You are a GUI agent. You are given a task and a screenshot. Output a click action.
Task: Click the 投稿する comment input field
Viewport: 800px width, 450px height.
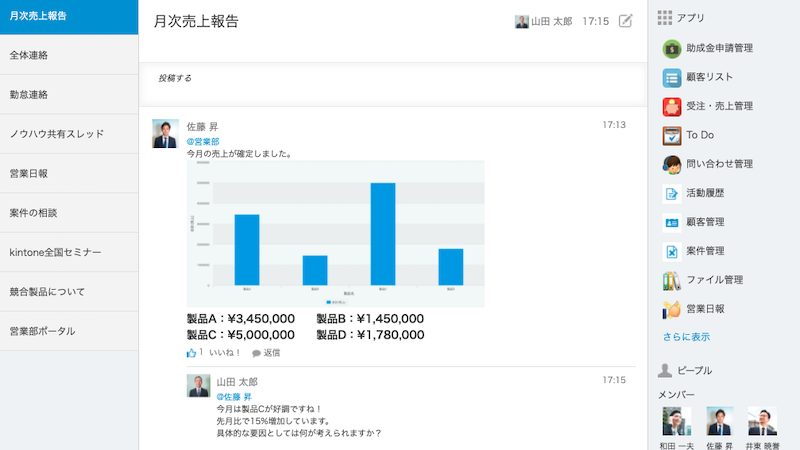tap(393, 78)
